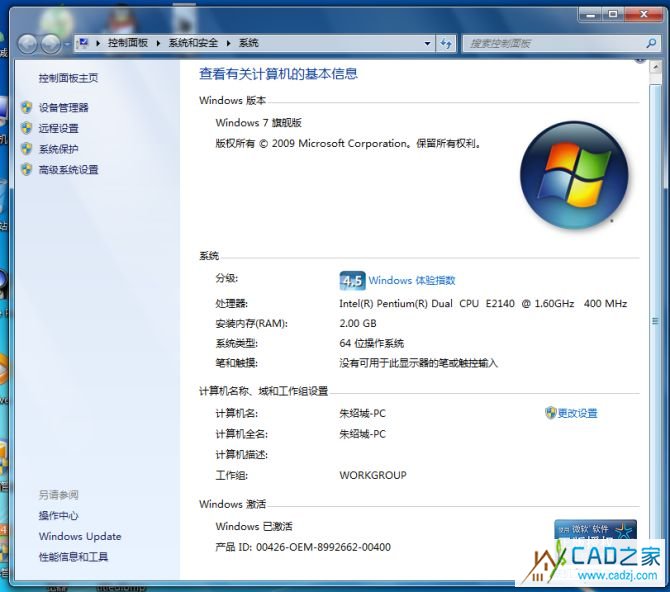
Task: Open the 高级系统设置 link
Action: click(x=68, y=170)
